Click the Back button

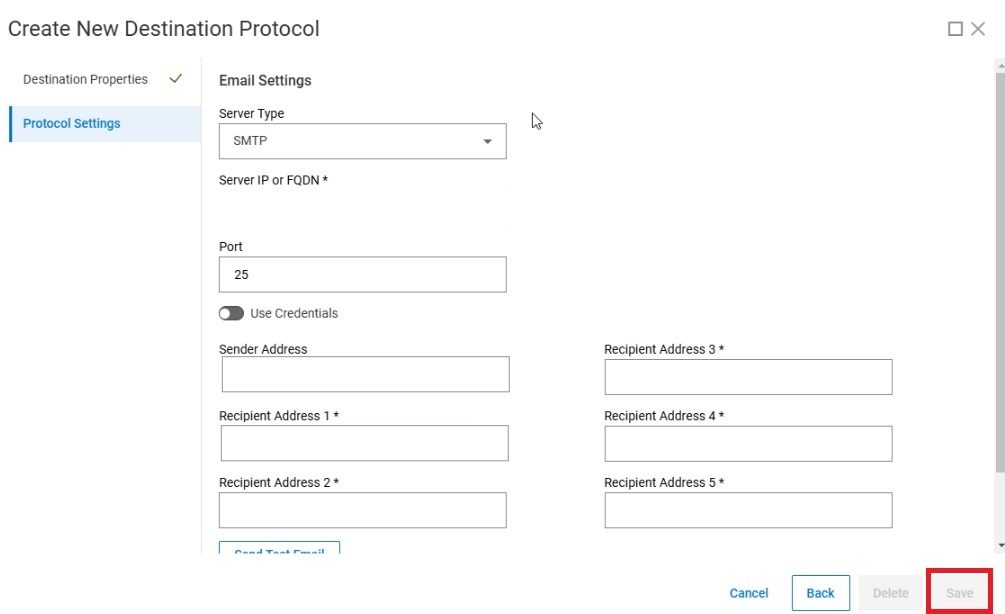820,592
